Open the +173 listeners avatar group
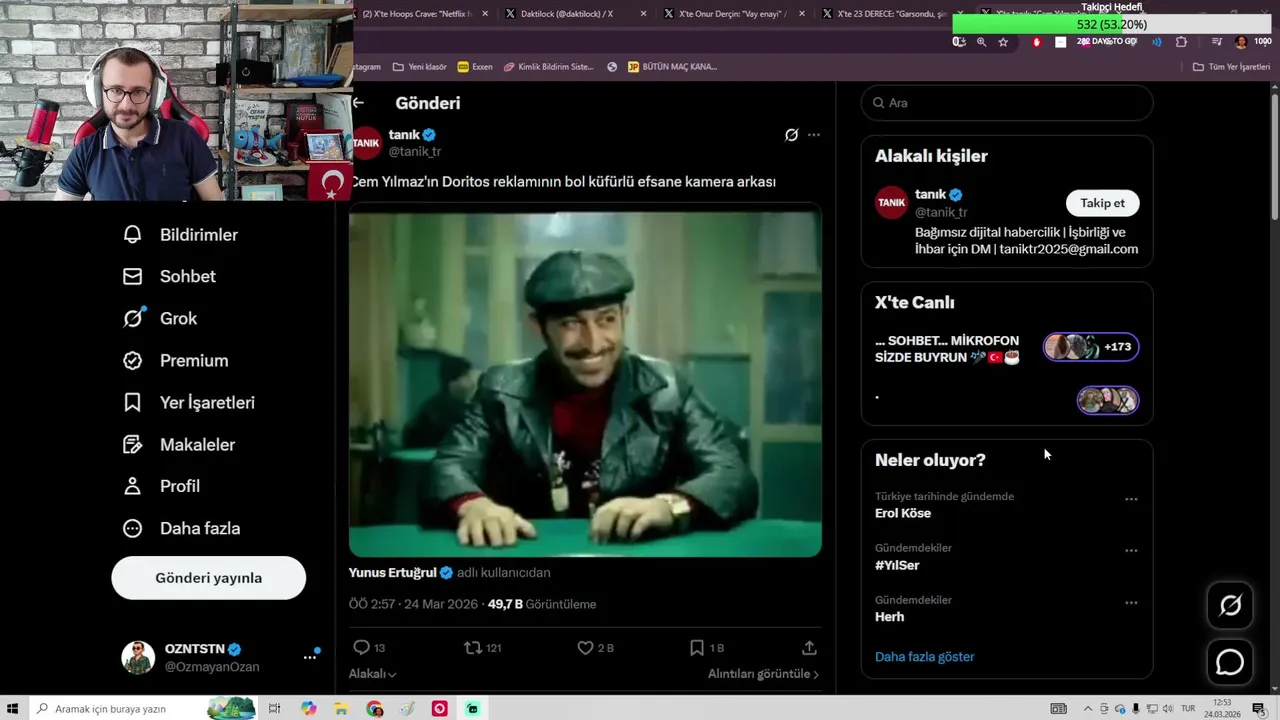Image resolution: width=1280 pixels, height=720 pixels. [x=1091, y=347]
